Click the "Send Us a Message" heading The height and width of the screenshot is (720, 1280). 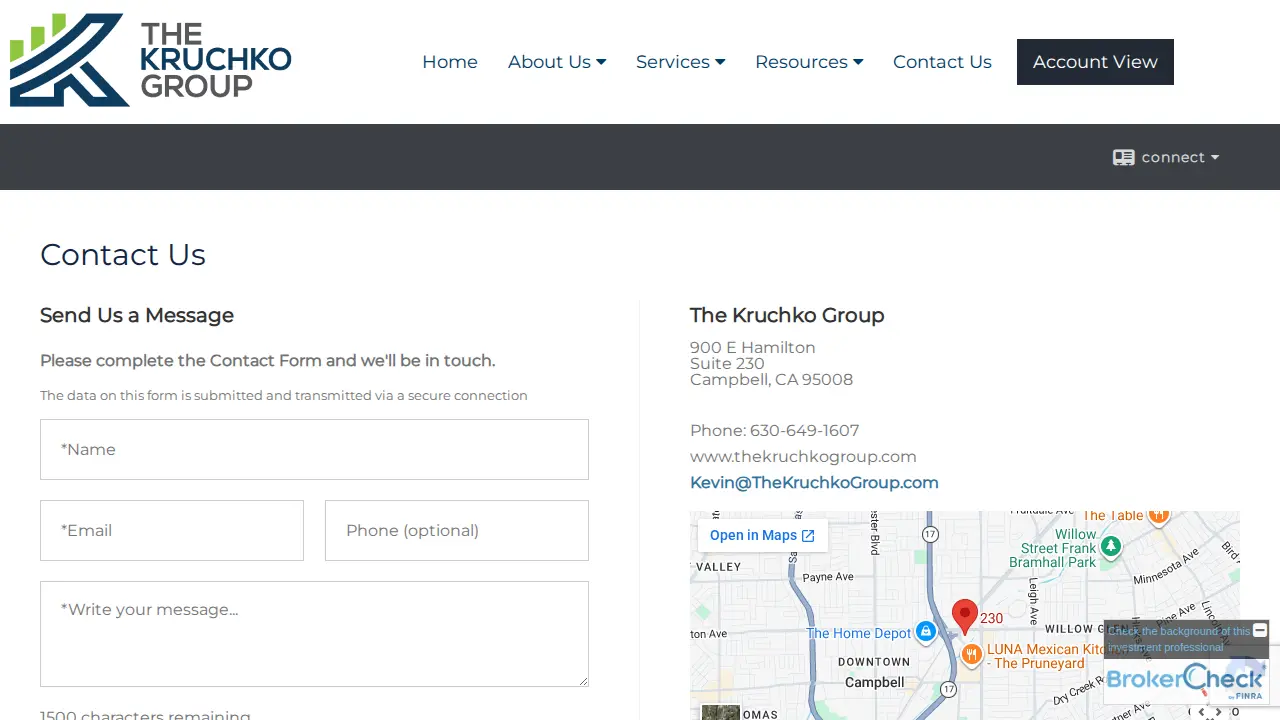137,315
